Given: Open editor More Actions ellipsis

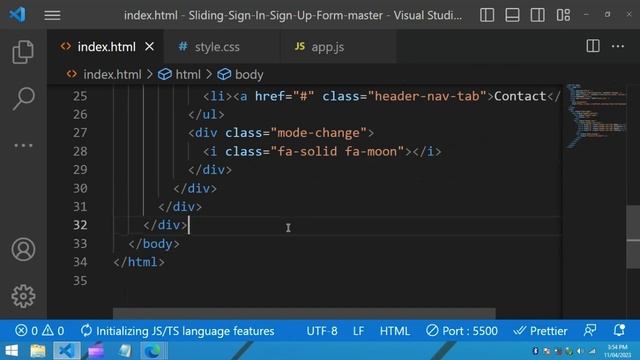Looking at the screenshot, I should (x=618, y=46).
